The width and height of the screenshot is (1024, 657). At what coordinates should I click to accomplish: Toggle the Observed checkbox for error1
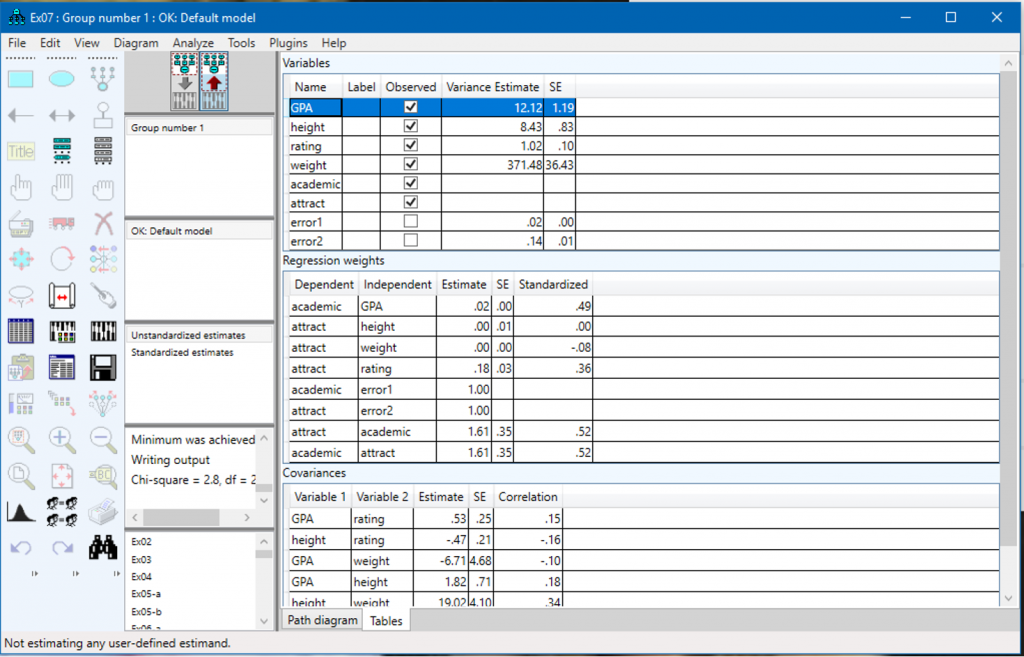click(x=411, y=222)
